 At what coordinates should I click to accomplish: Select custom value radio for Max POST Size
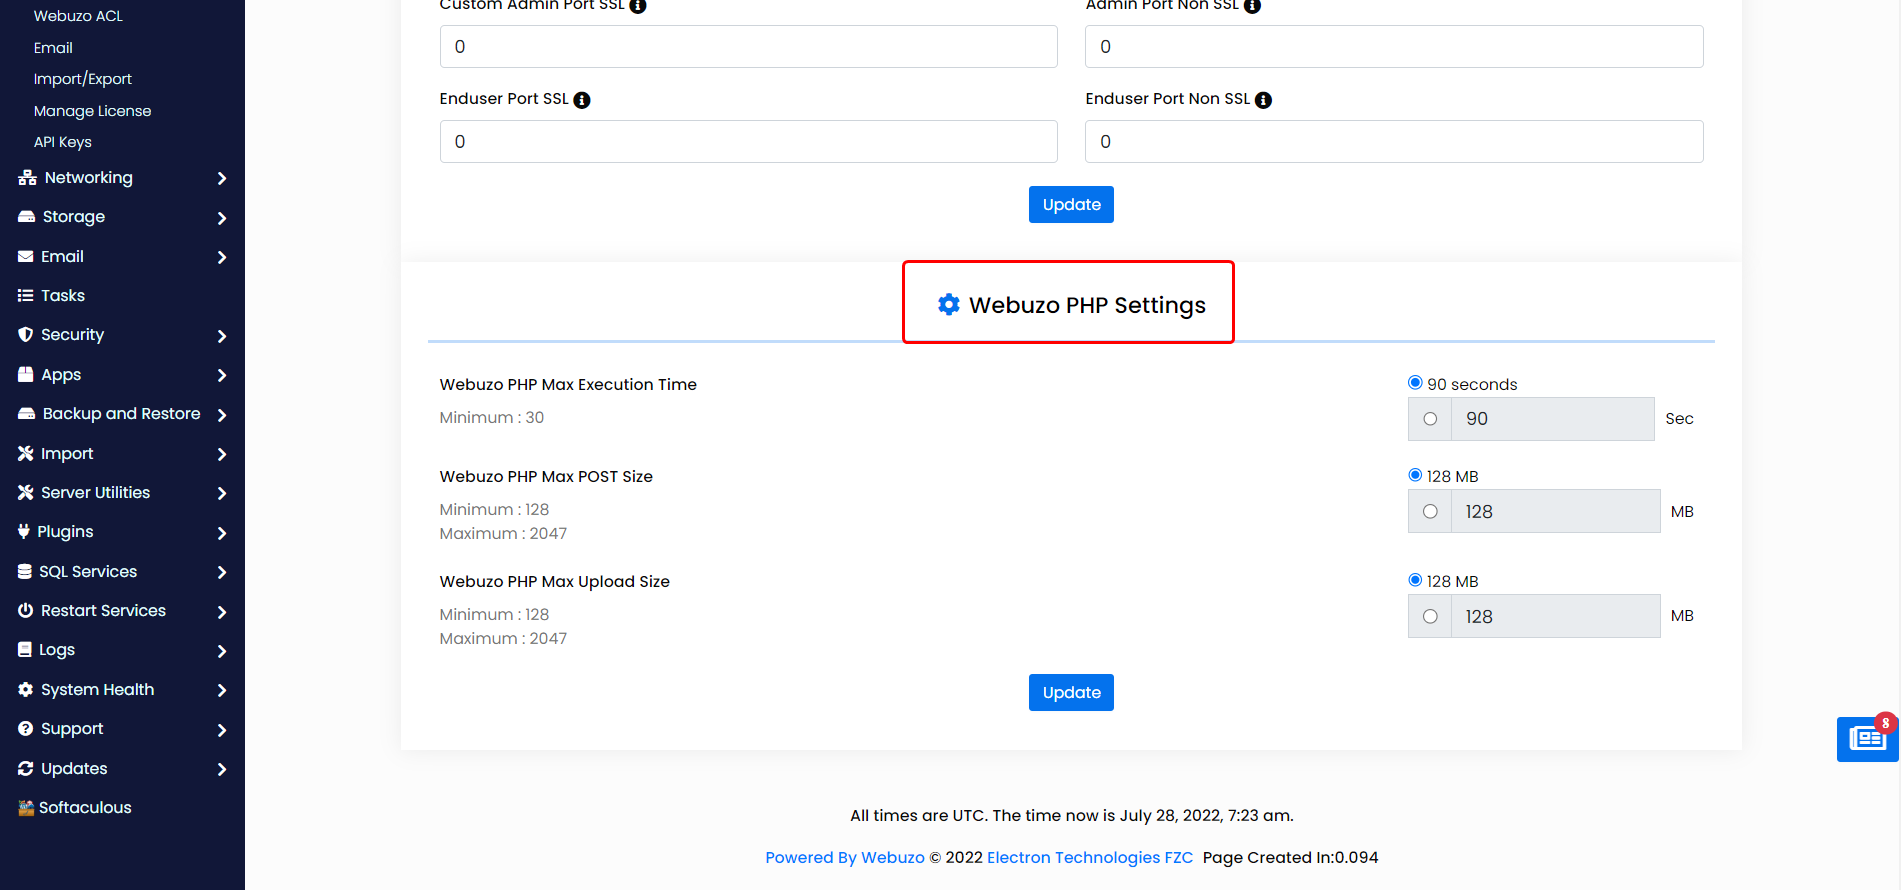click(x=1430, y=512)
